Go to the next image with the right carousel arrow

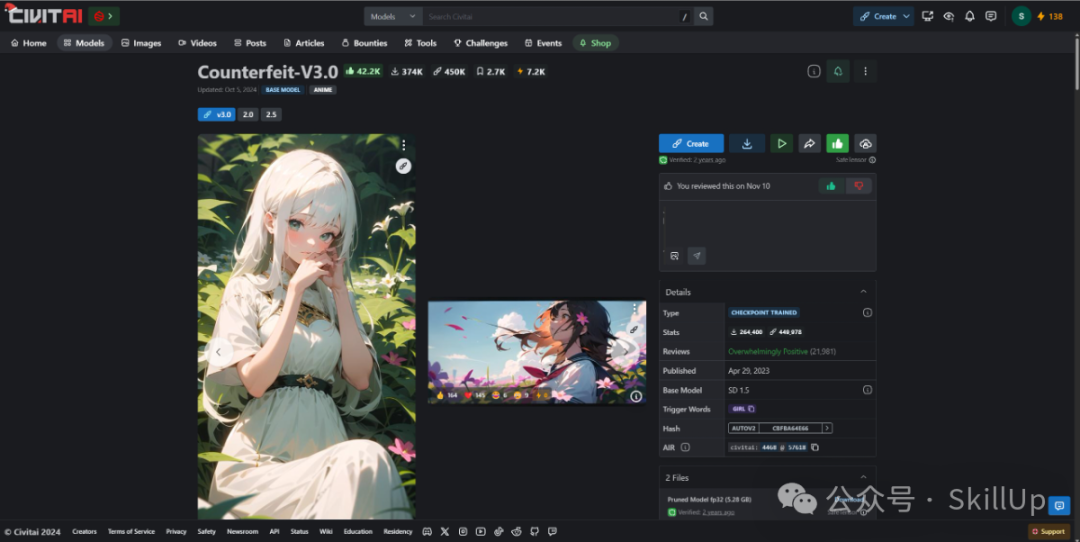click(625, 351)
